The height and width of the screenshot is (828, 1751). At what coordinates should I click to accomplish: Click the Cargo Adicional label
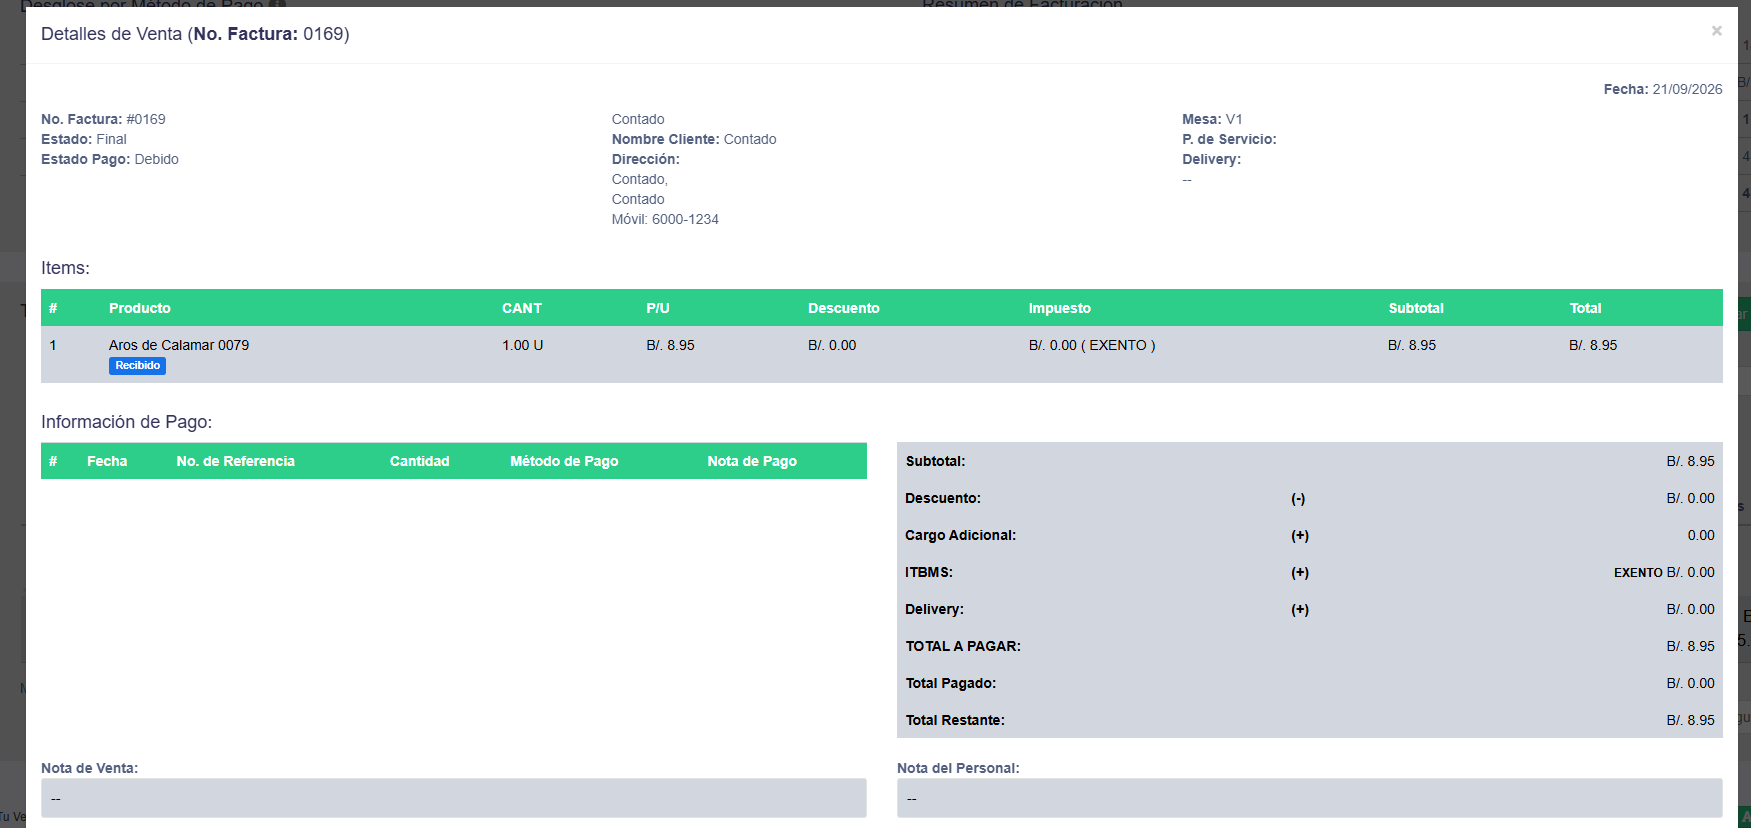(961, 535)
